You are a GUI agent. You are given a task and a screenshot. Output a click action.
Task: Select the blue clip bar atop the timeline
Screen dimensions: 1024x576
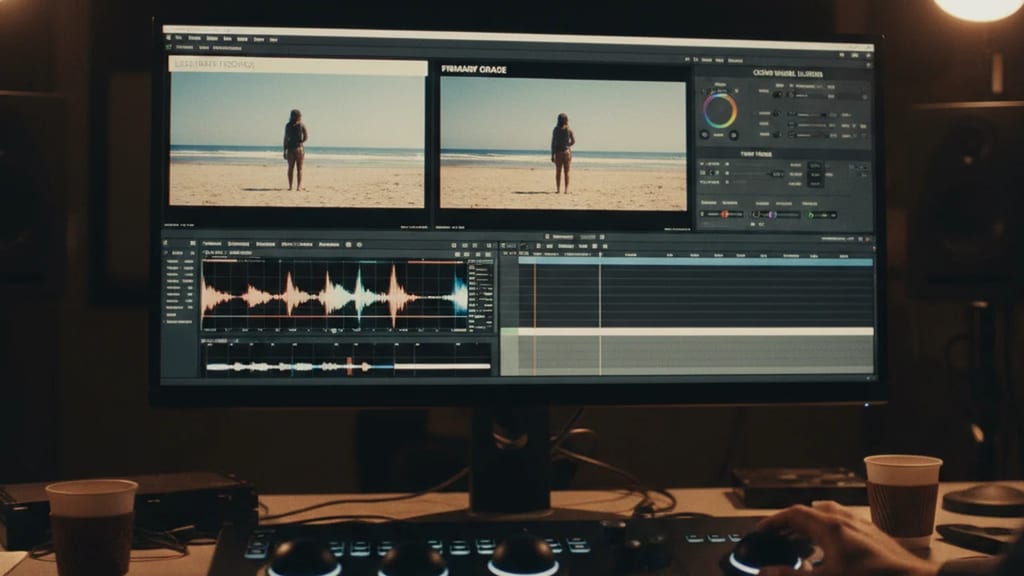696,261
